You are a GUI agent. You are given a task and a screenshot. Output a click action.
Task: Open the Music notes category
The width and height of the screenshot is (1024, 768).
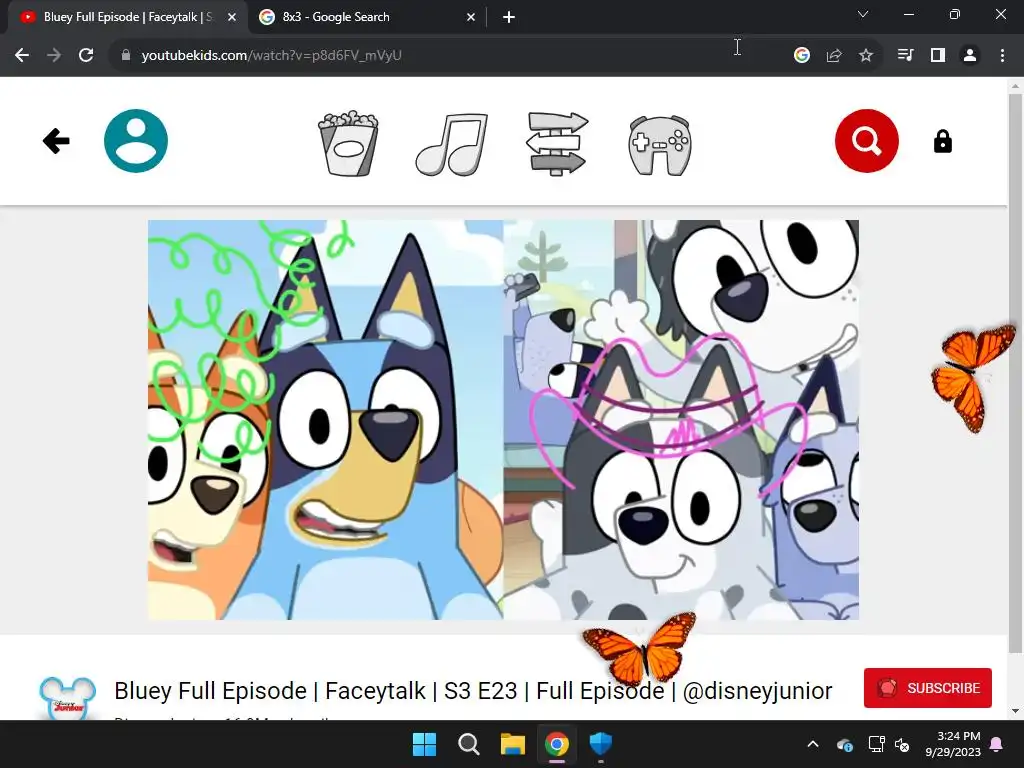[452, 144]
